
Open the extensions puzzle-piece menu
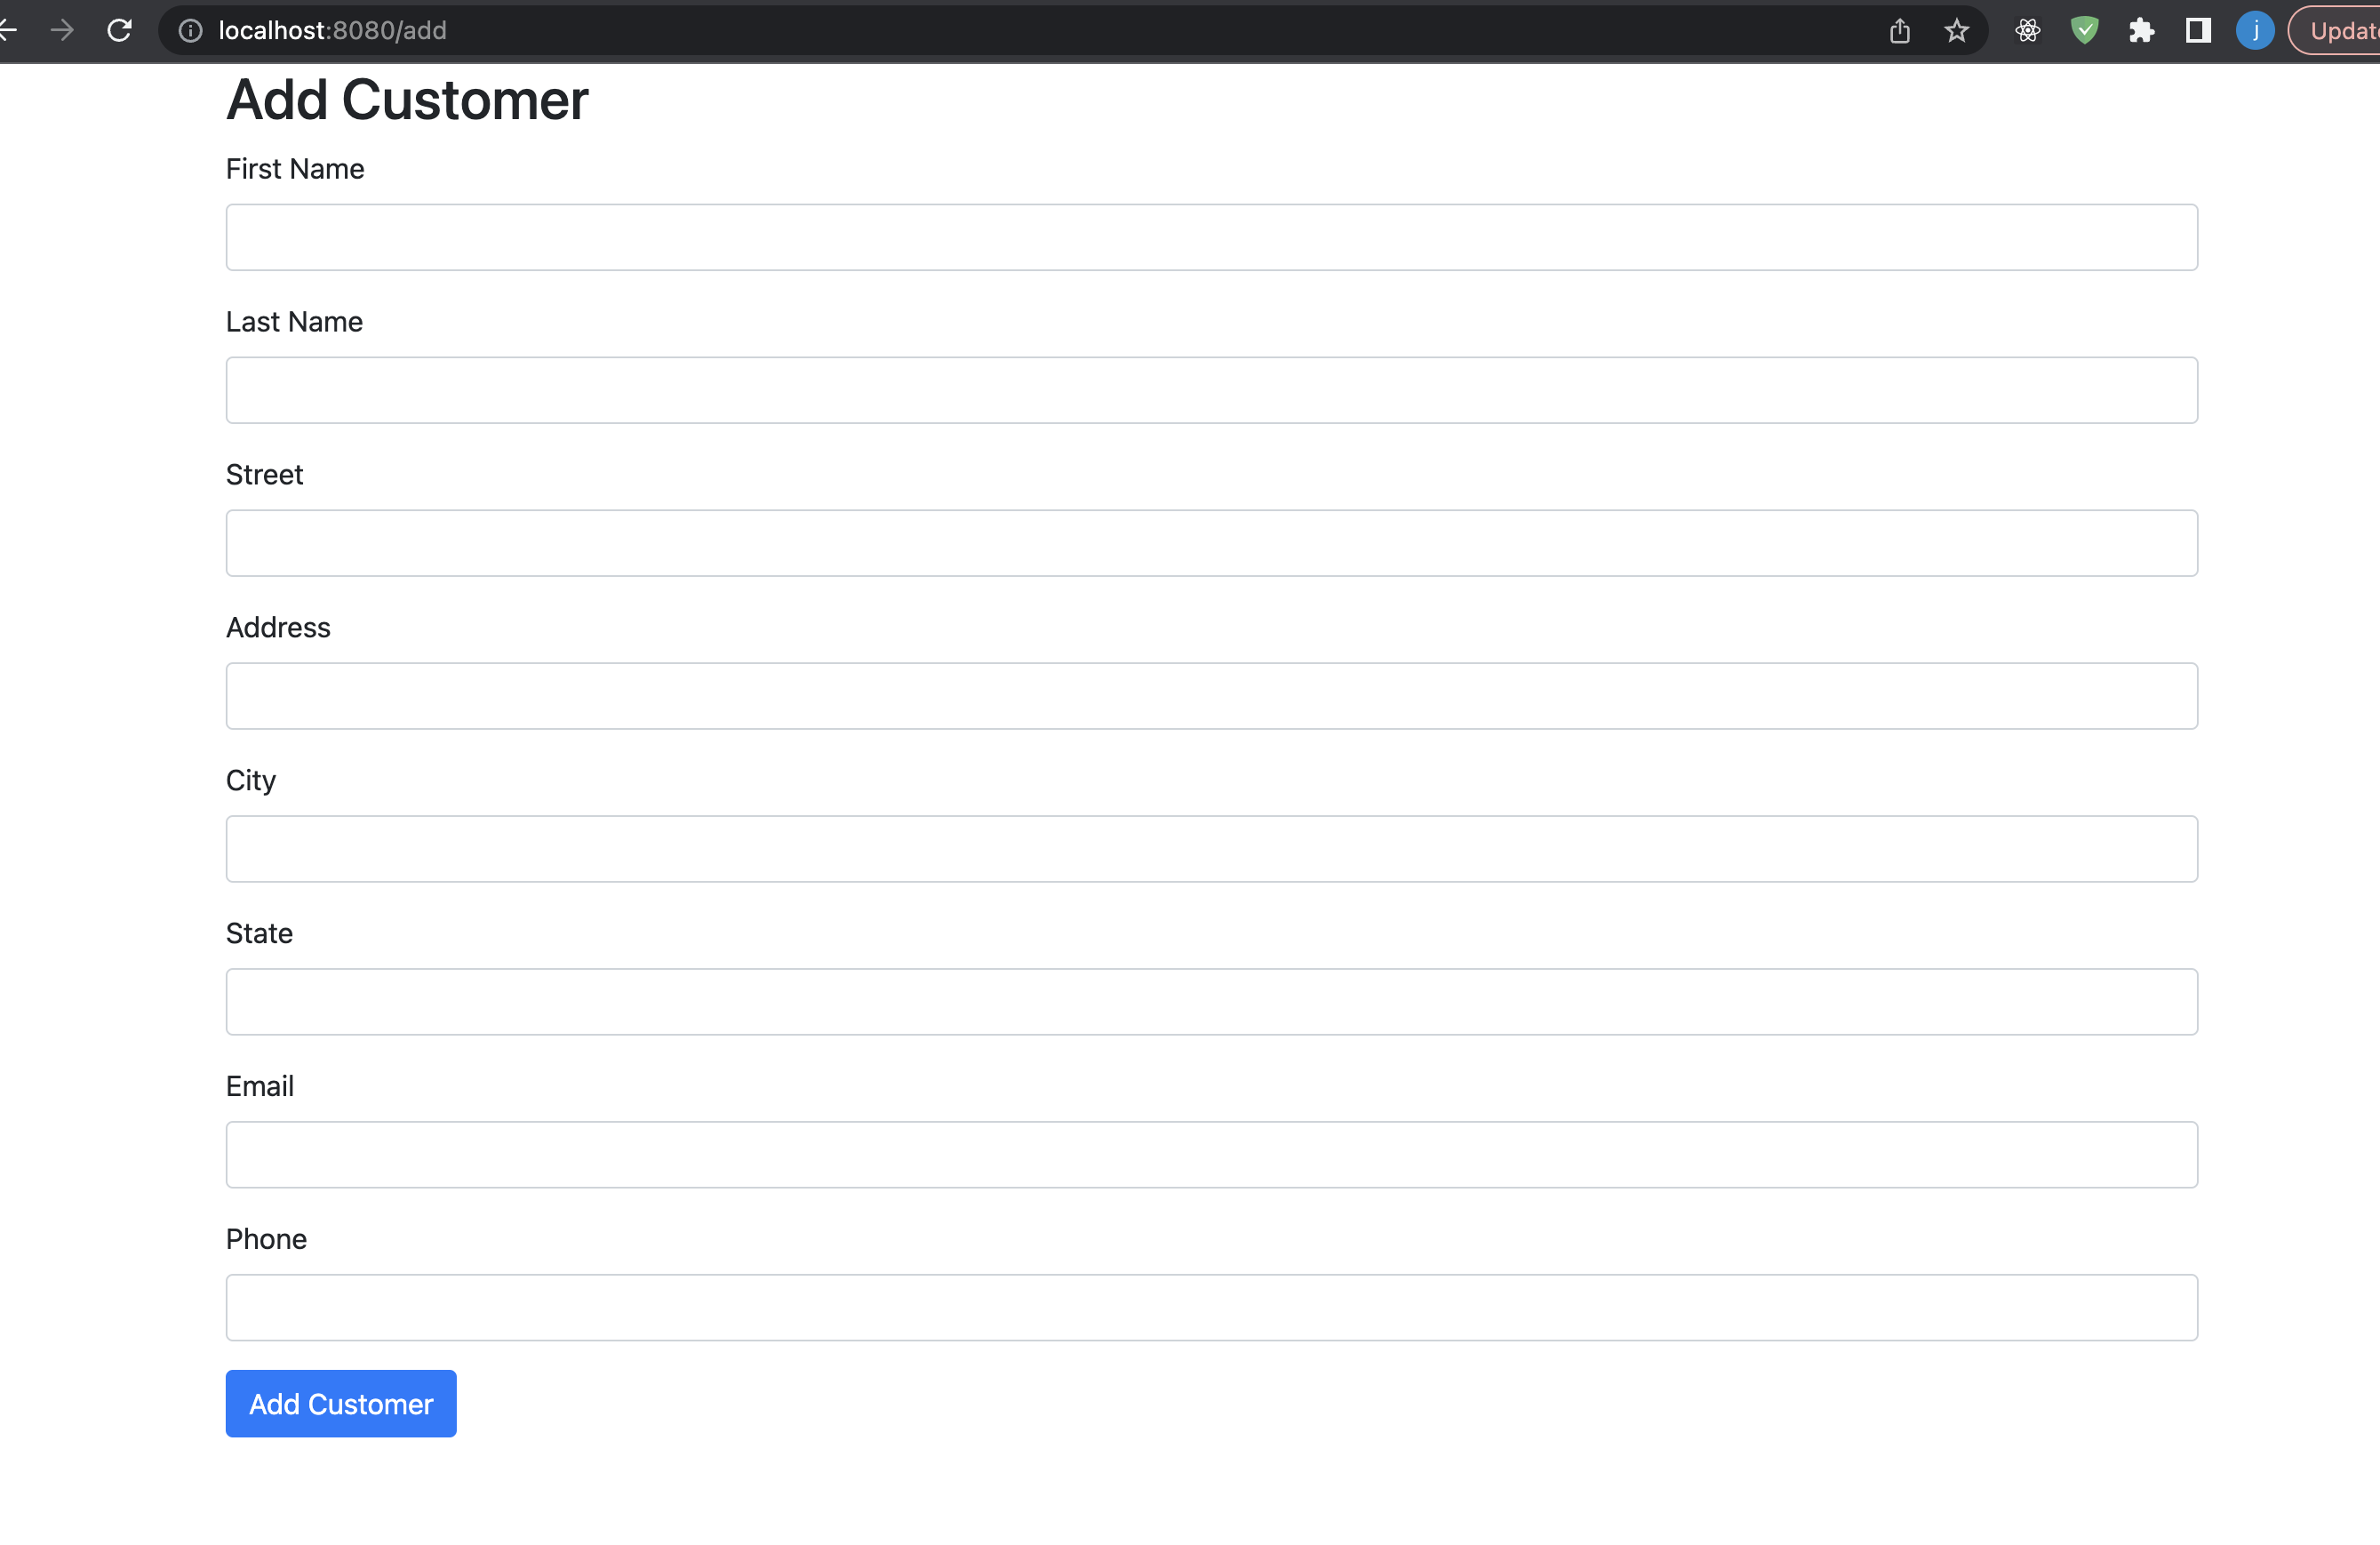tap(2142, 30)
